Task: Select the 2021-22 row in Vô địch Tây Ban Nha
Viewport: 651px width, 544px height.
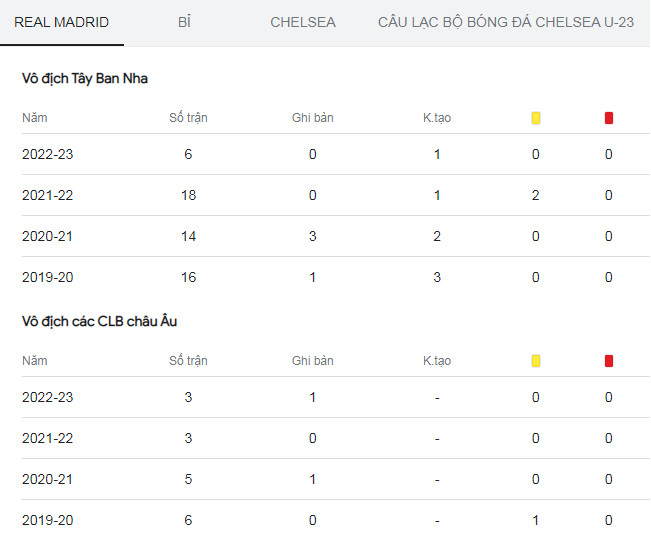Action: point(47,195)
